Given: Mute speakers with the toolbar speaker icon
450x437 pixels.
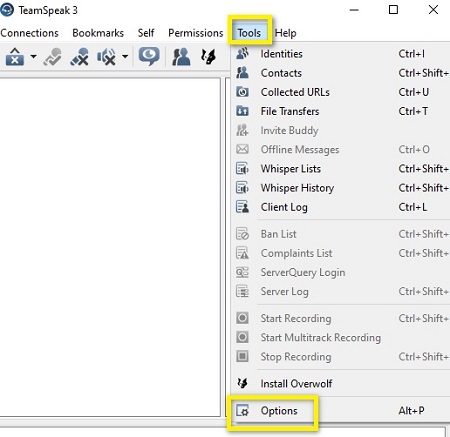Looking at the screenshot, I should pos(106,56).
